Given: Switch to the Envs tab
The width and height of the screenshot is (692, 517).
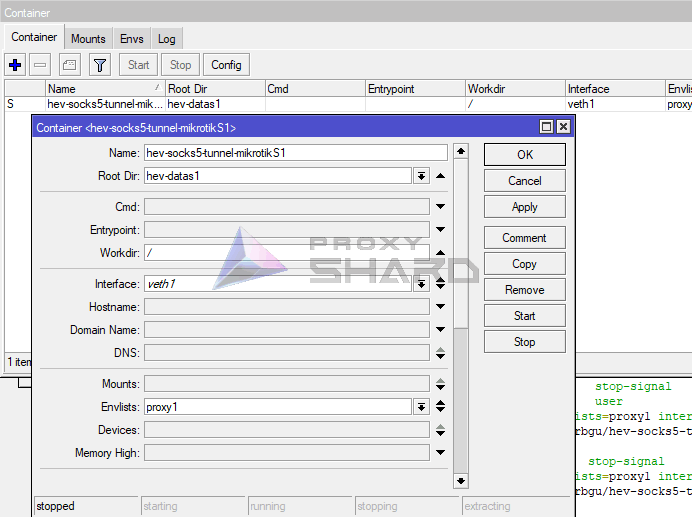Looking at the screenshot, I should click(132, 39).
